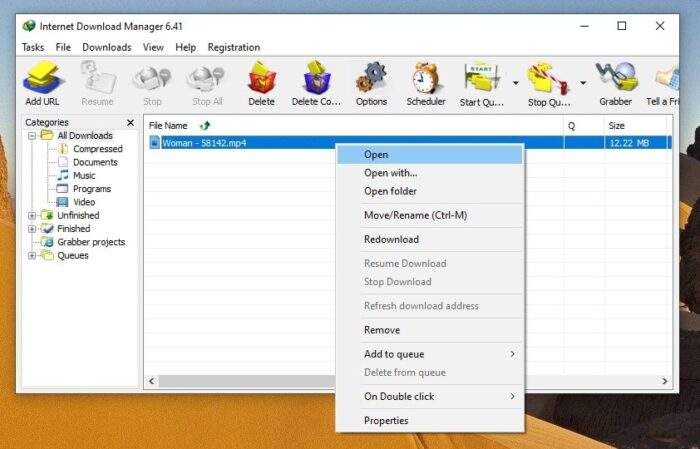Sort by the File Name column header
The width and height of the screenshot is (700, 449).
(354, 126)
